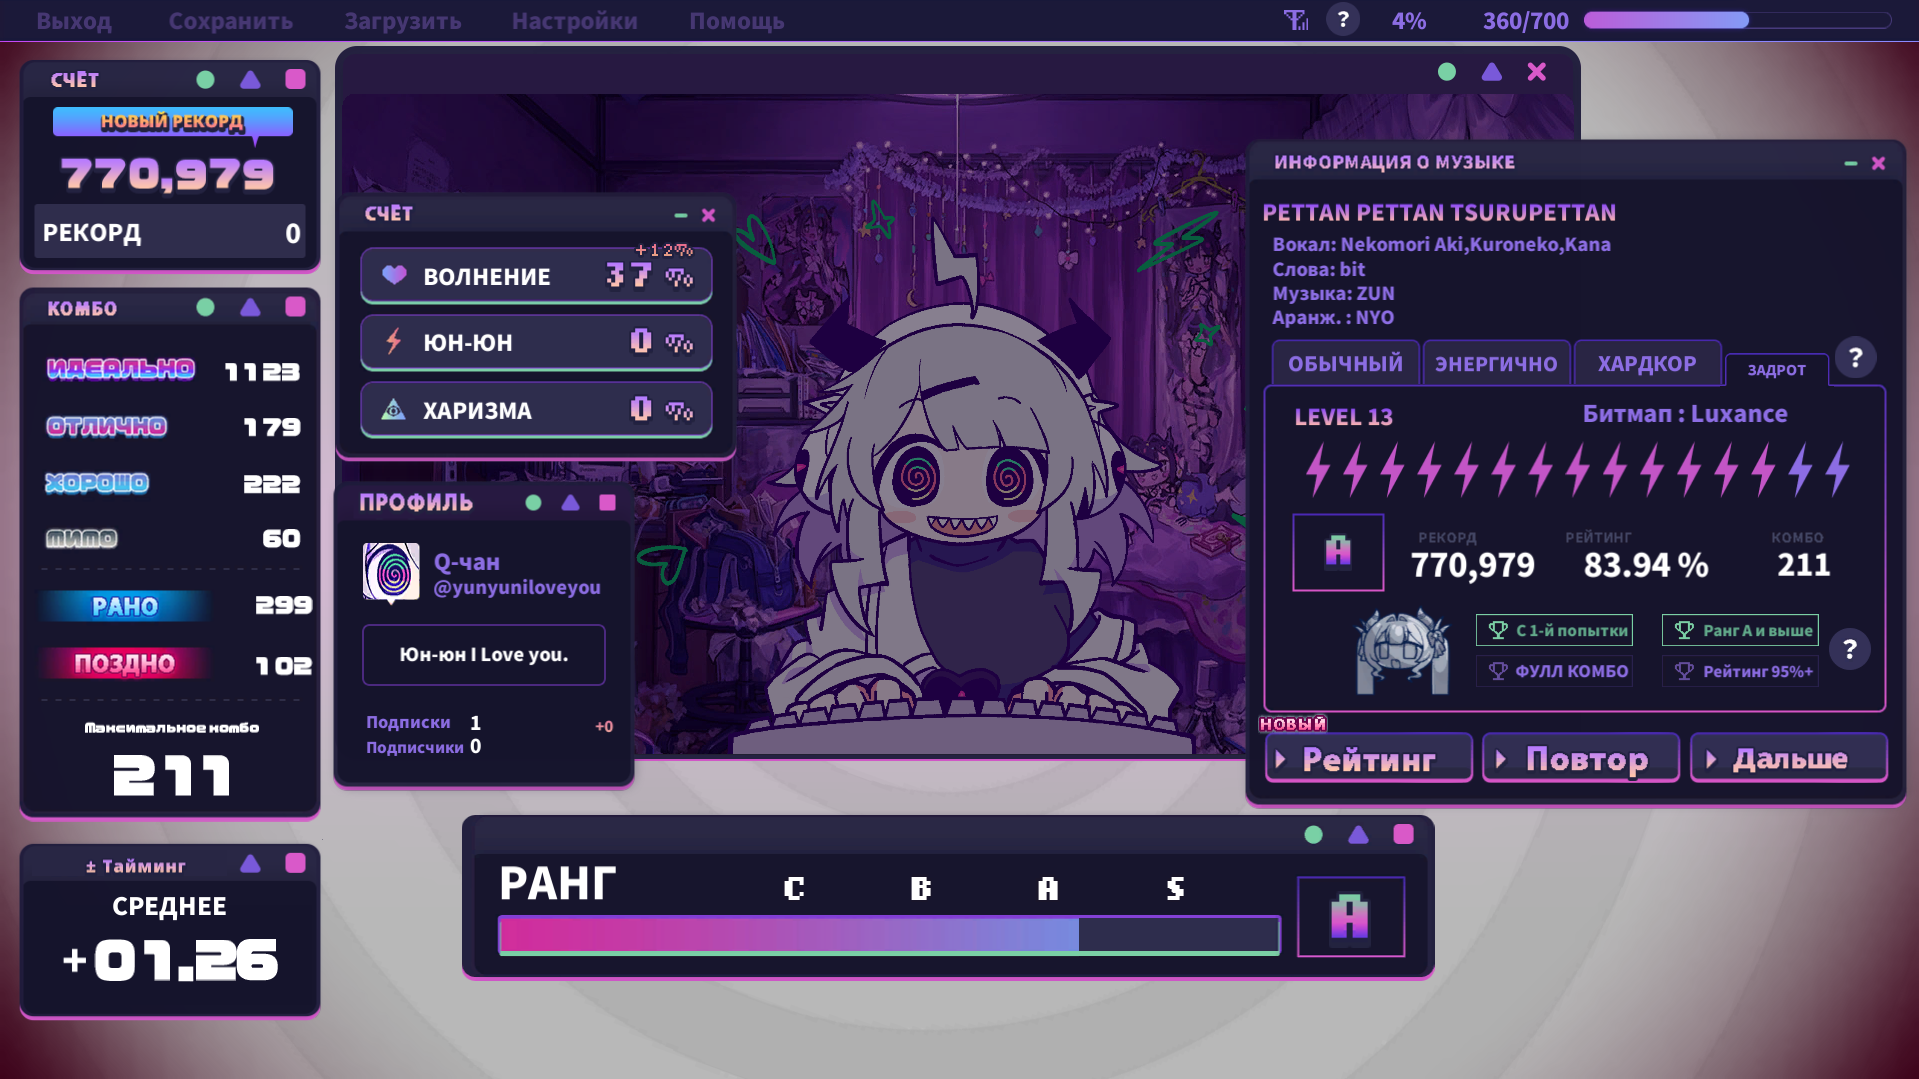Switch to the ЗАДРОТ difficulty tab
The image size is (1919, 1079).
1777,370
